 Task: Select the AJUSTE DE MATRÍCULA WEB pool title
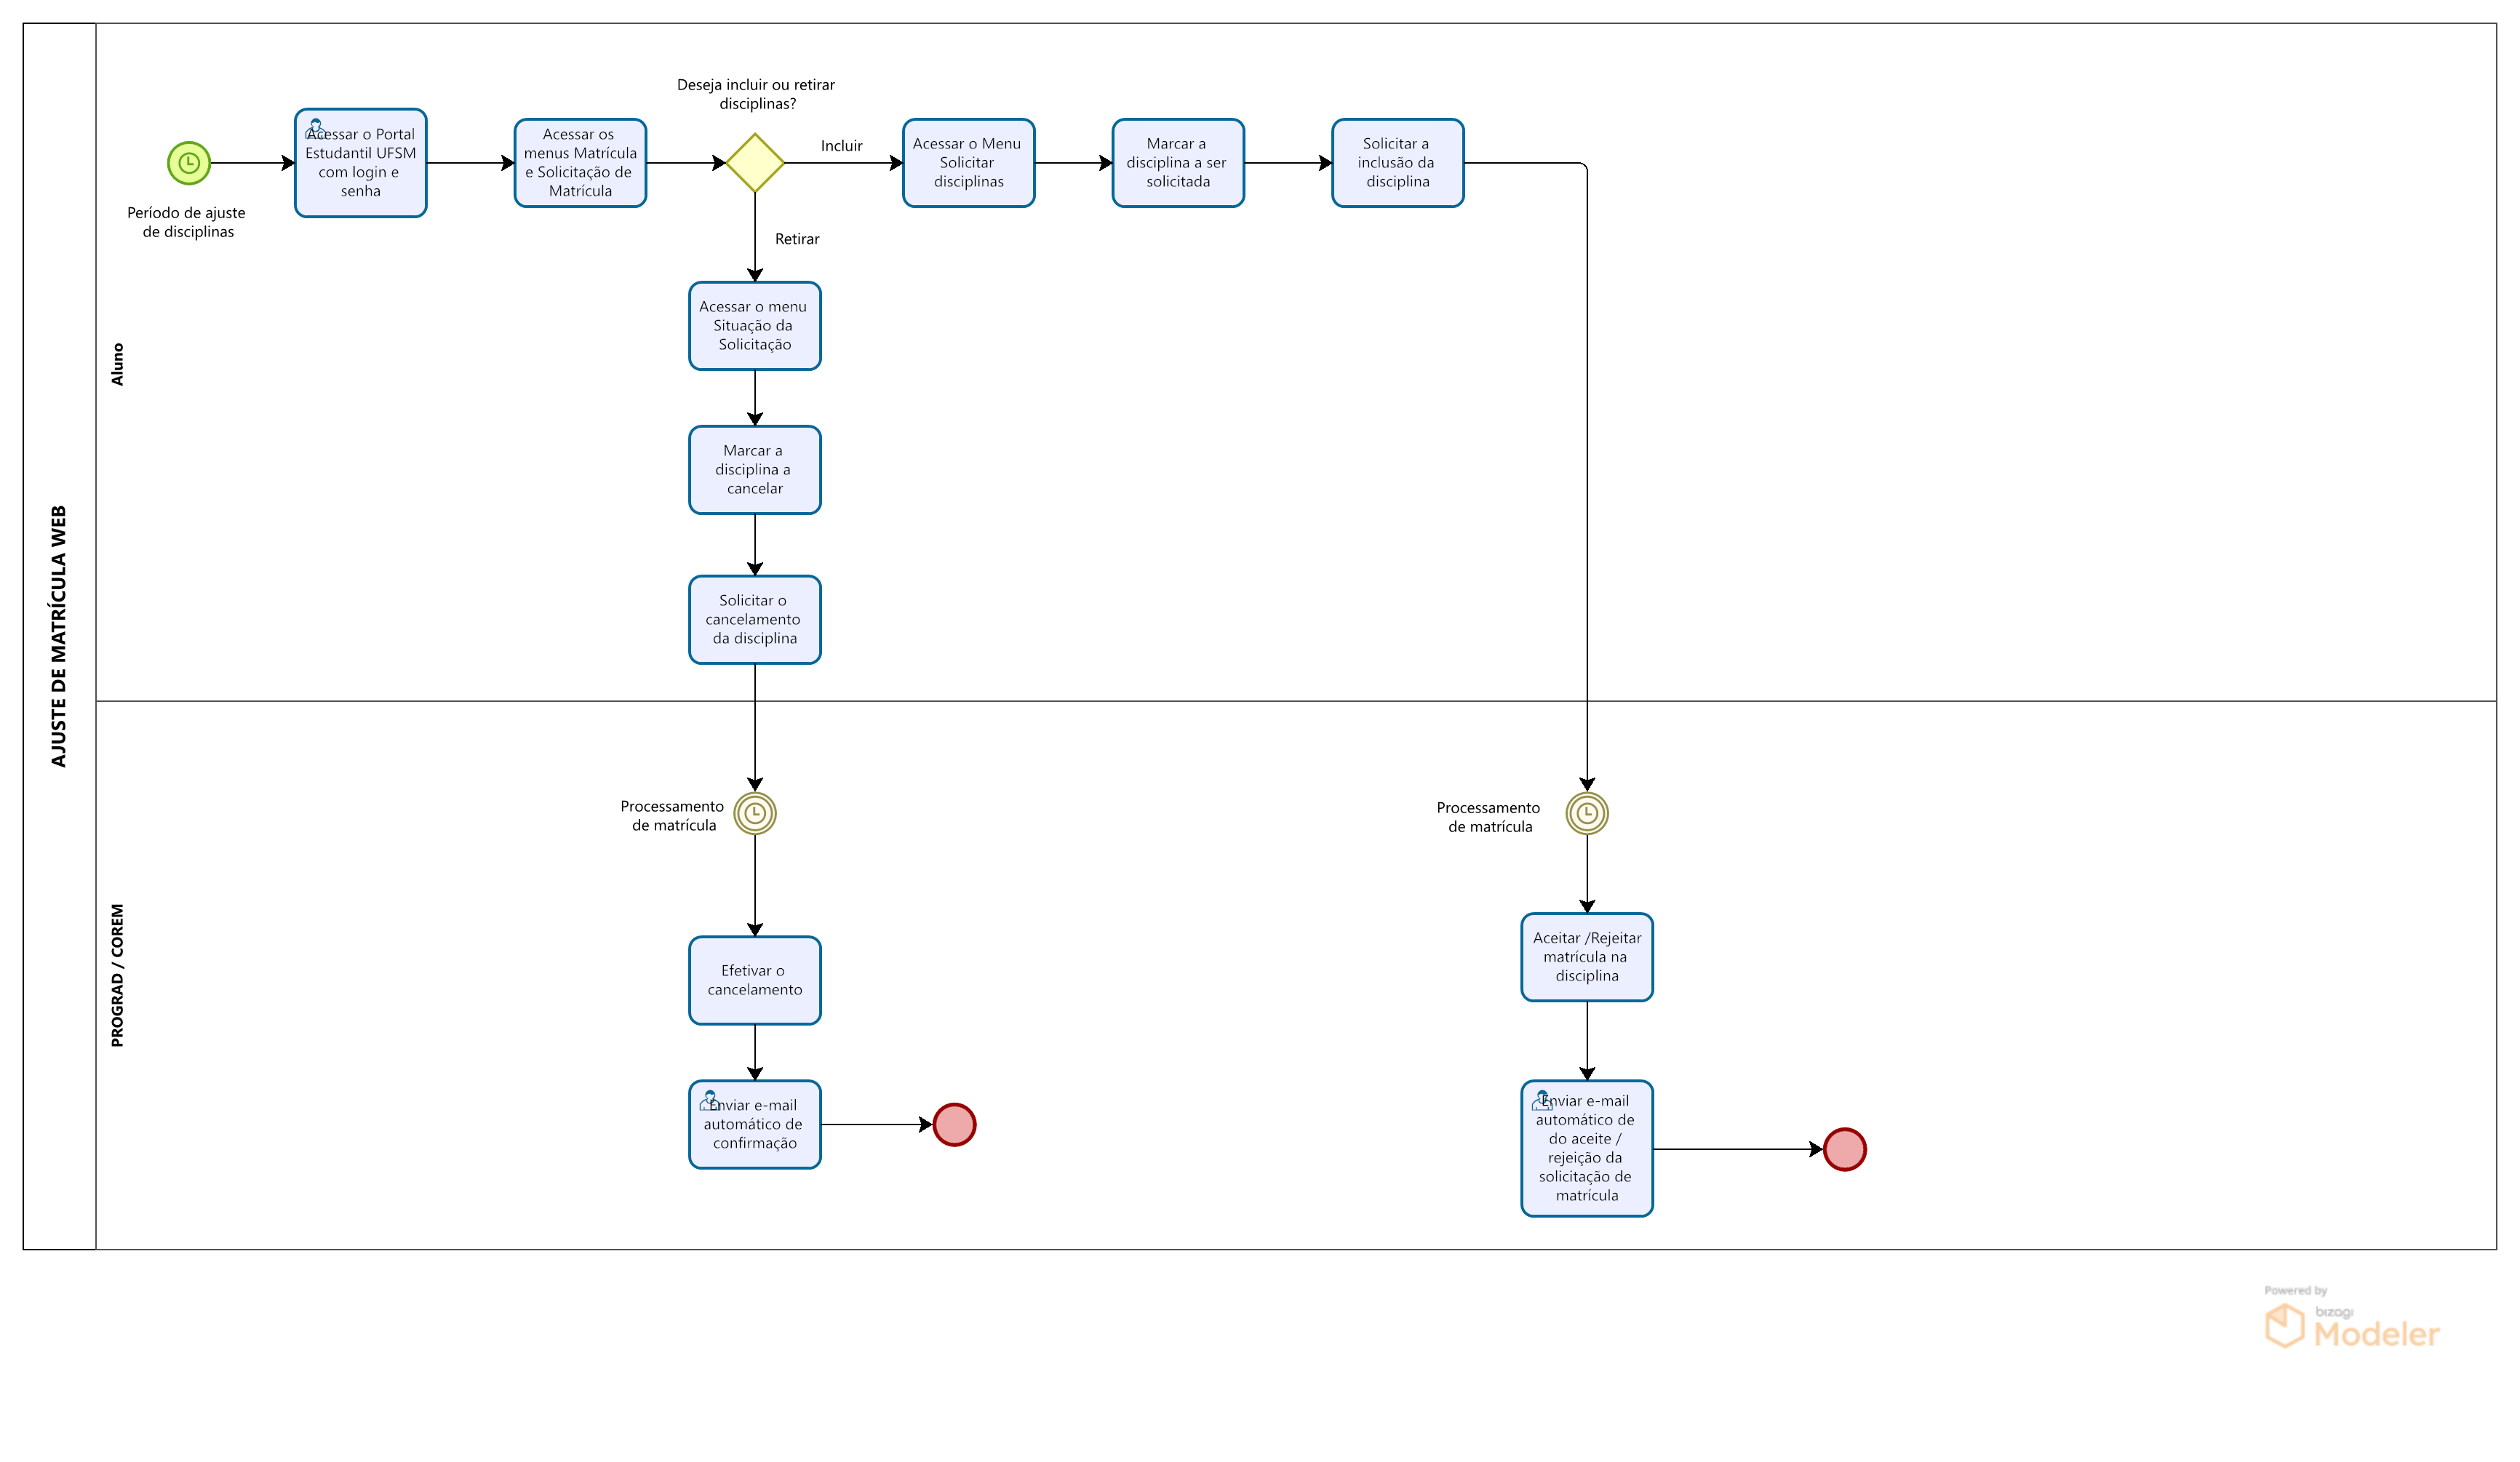point(59,636)
